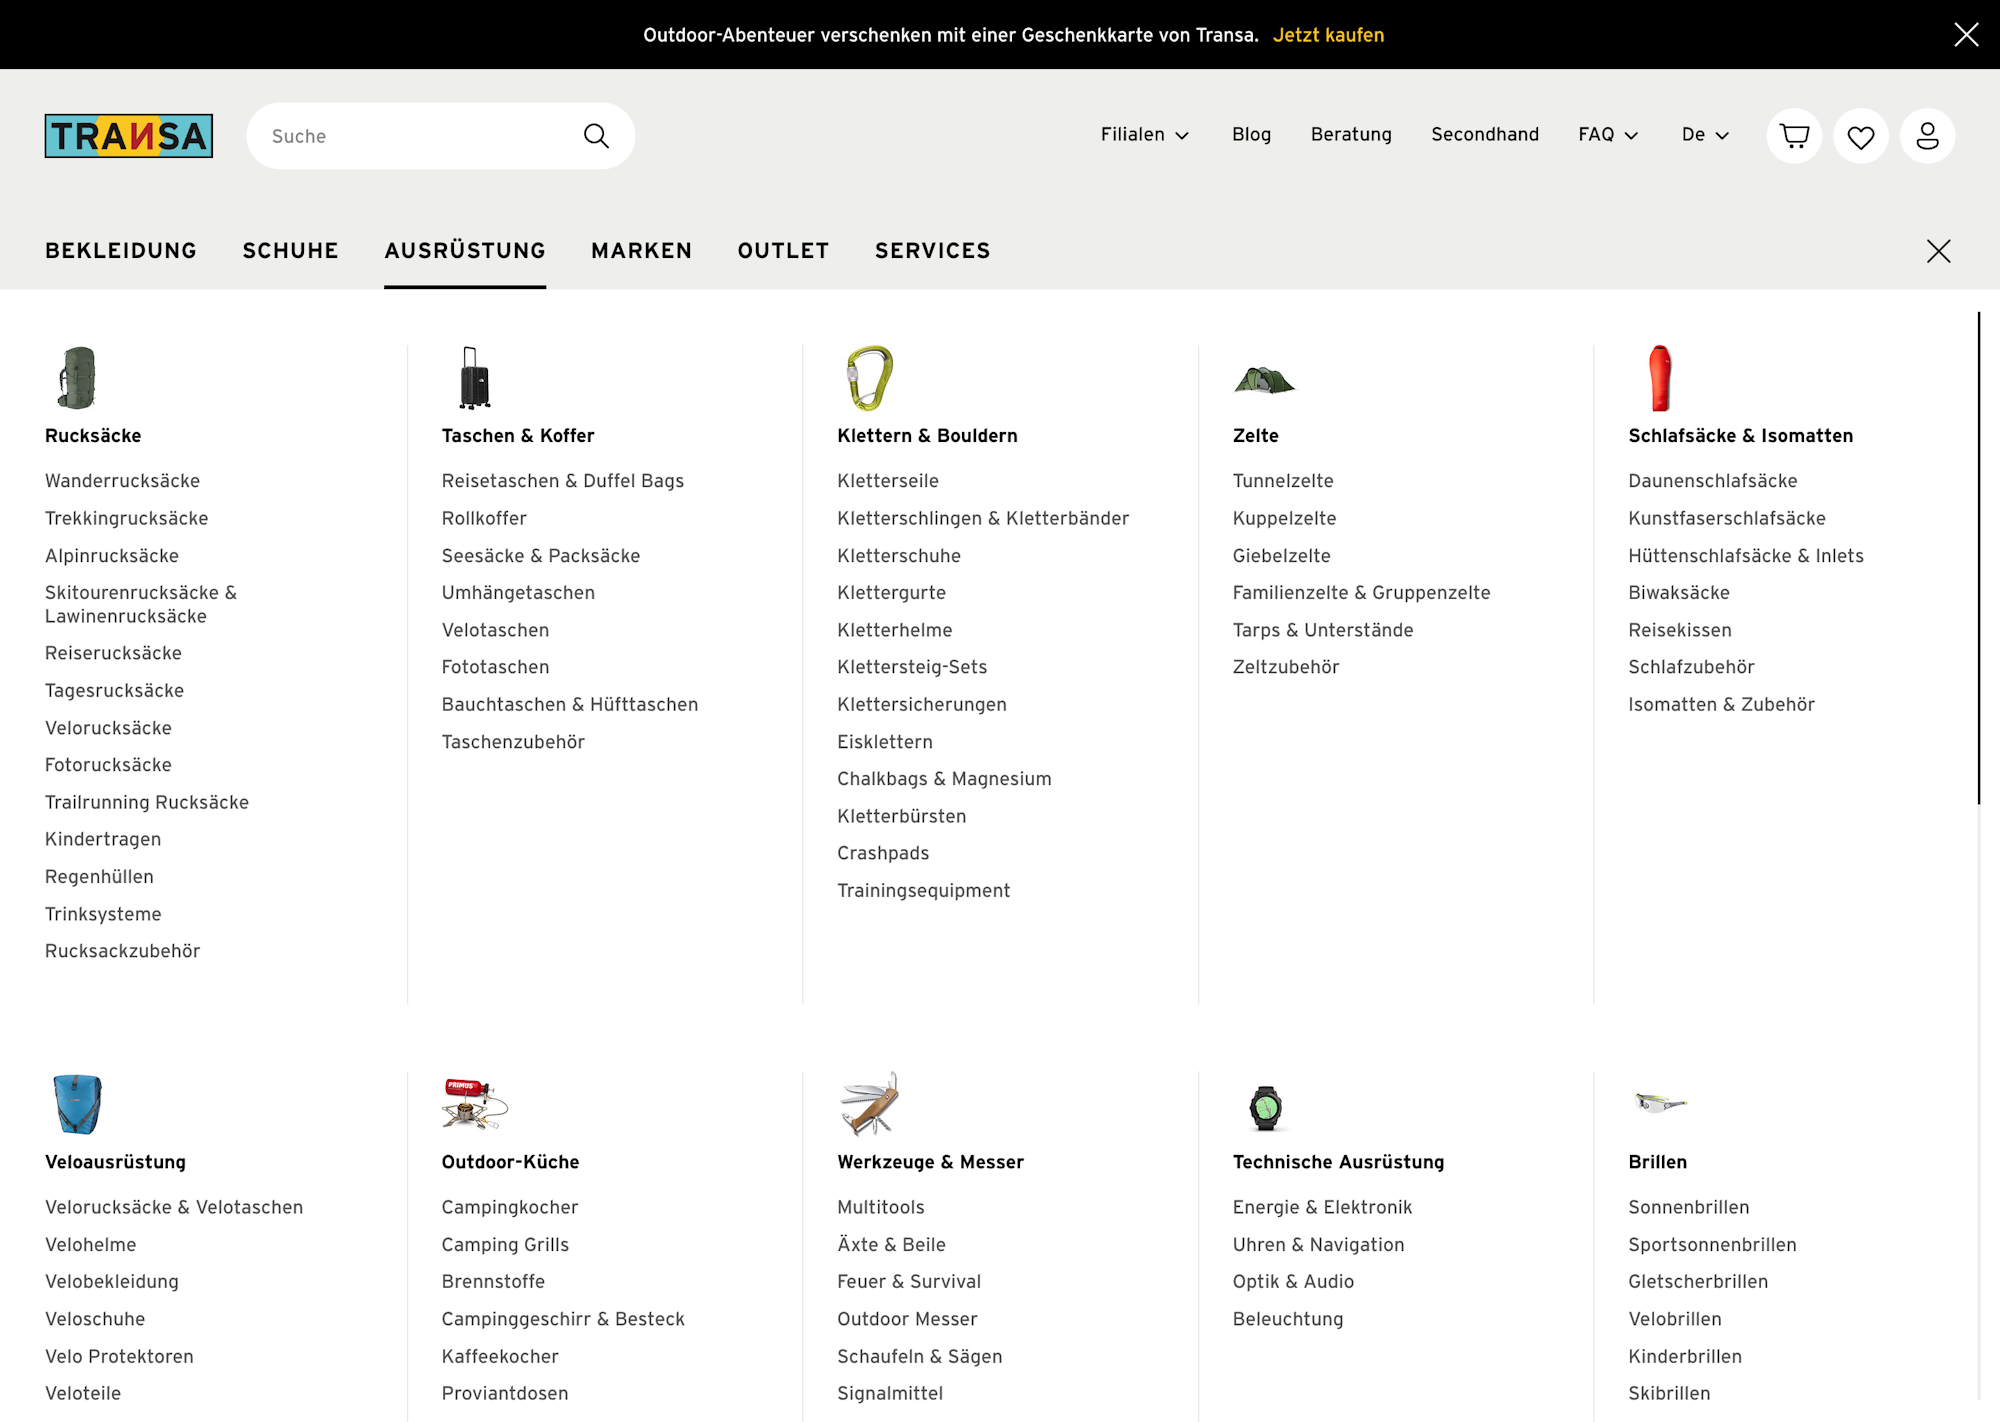Open the Schuhe menu
The height and width of the screenshot is (1422, 2000).
click(291, 251)
